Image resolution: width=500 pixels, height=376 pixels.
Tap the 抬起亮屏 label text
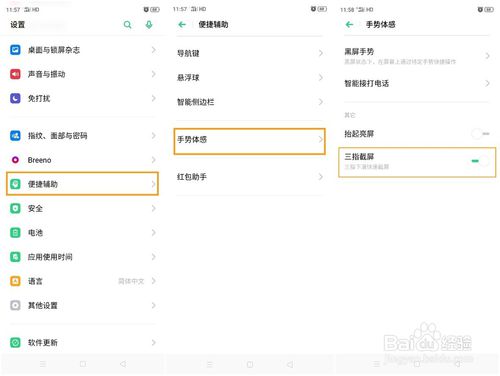tap(359, 134)
